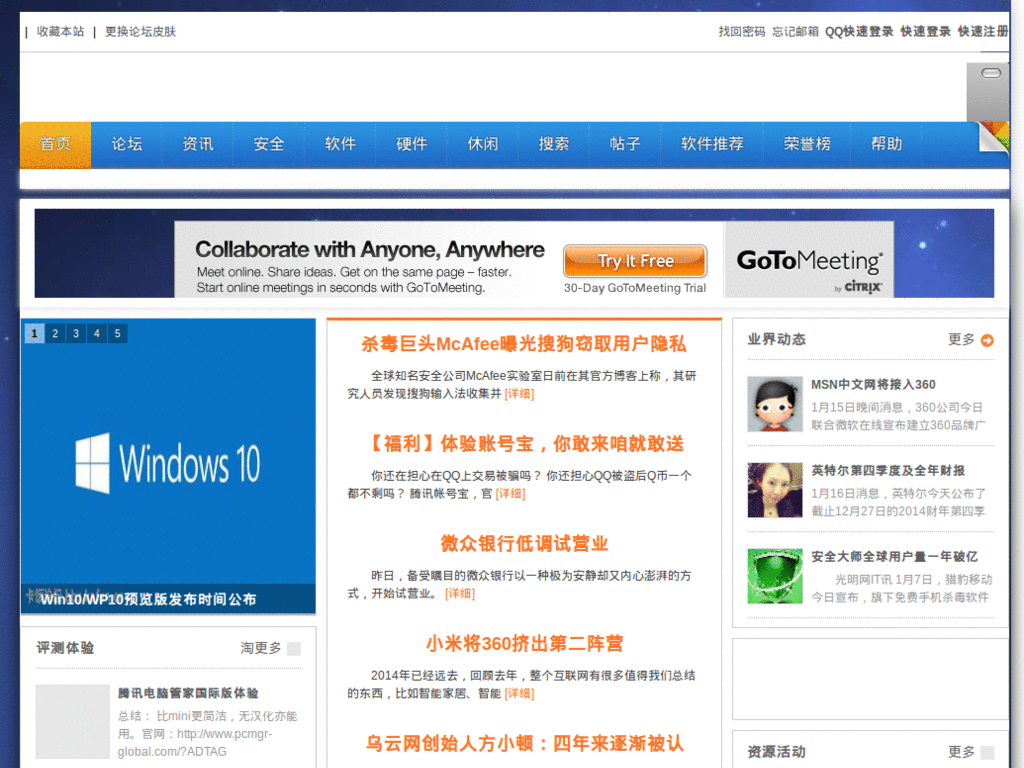Open the cartoon avatar for MSN中文网将接入360
The width and height of the screenshot is (1024, 768).
click(774, 404)
